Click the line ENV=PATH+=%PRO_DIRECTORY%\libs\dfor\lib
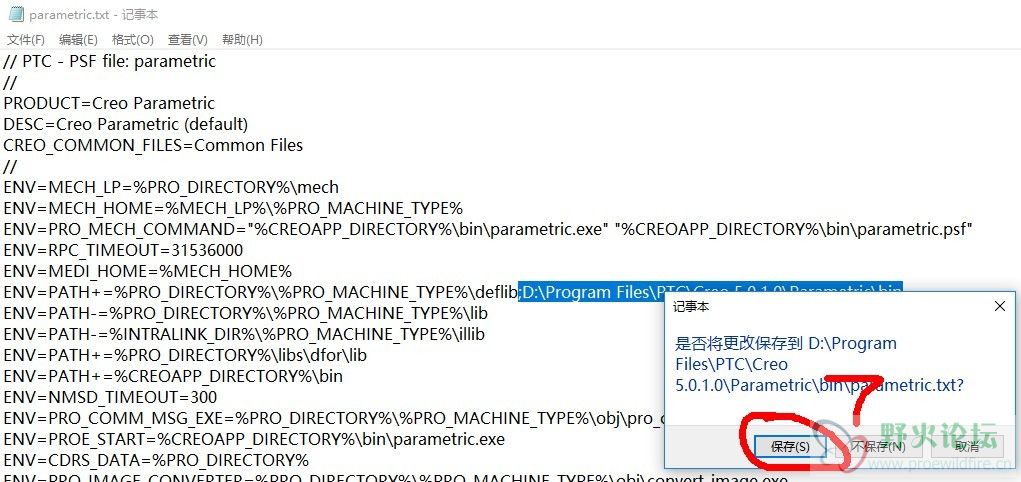1021x482 pixels. coord(185,355)
